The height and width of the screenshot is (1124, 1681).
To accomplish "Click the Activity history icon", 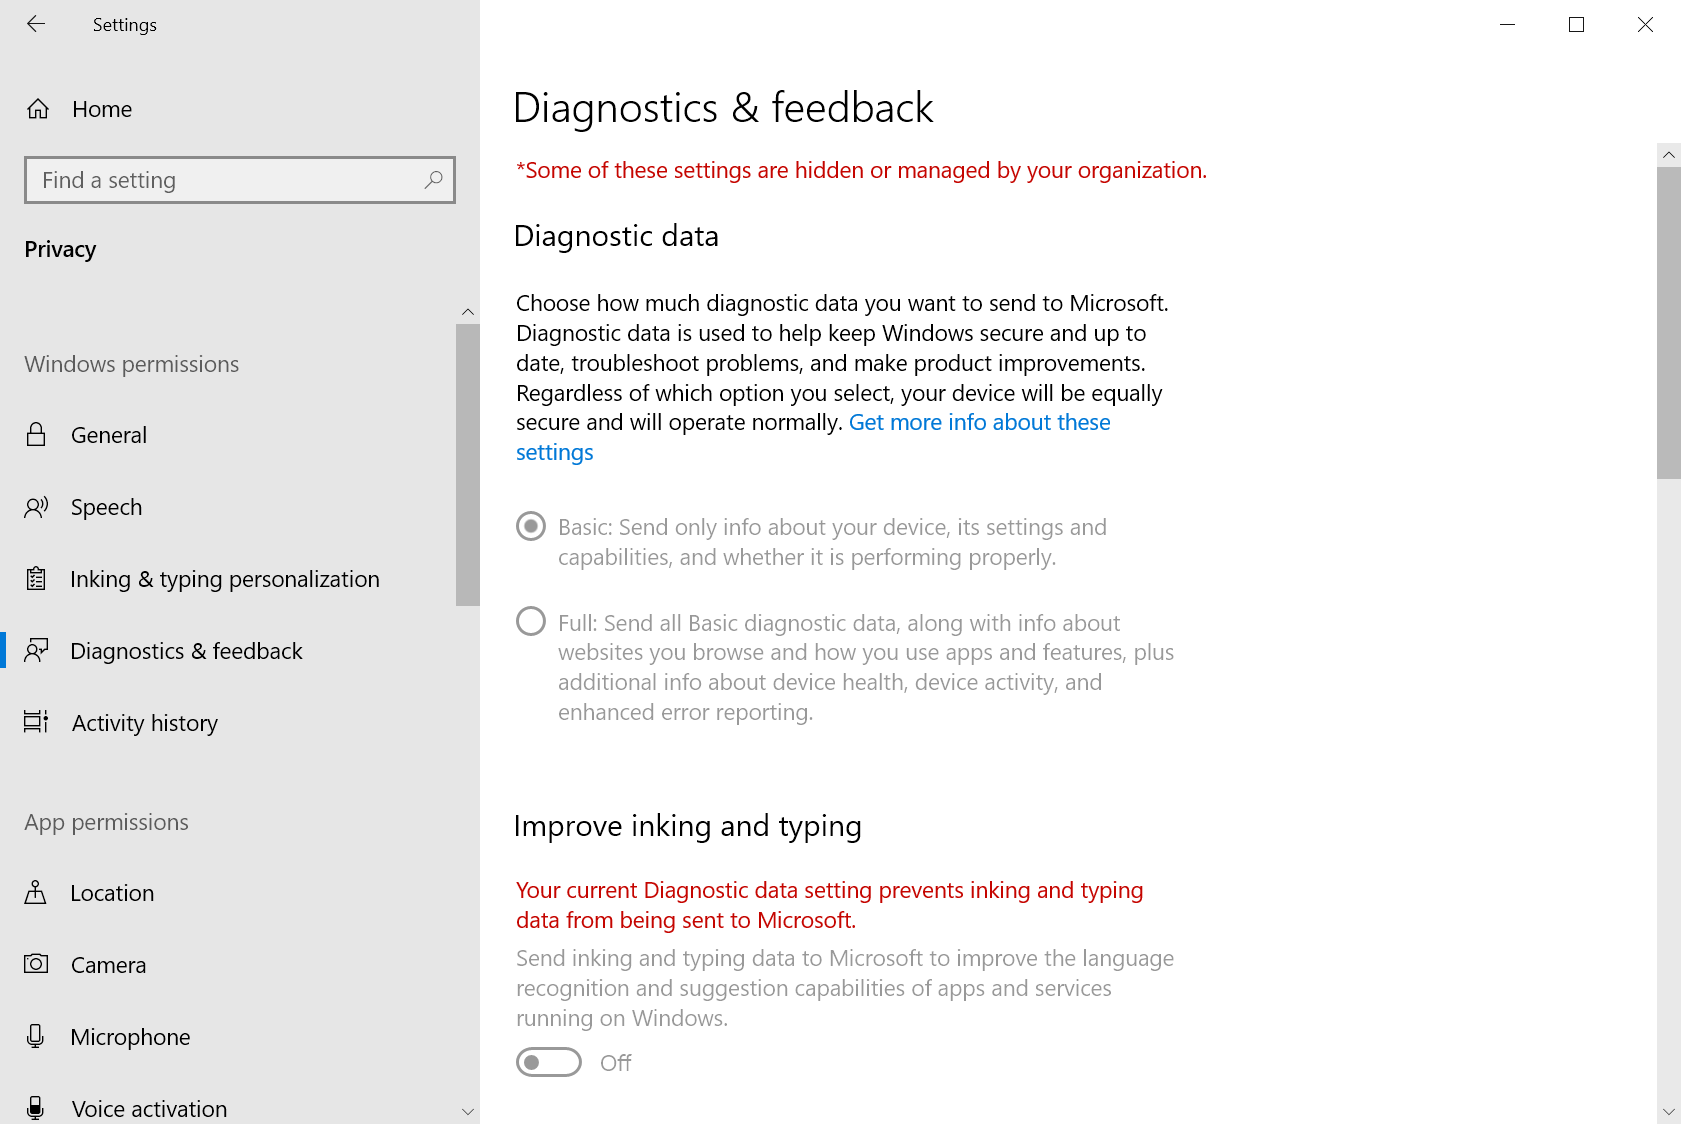I will tap(36, 722).
